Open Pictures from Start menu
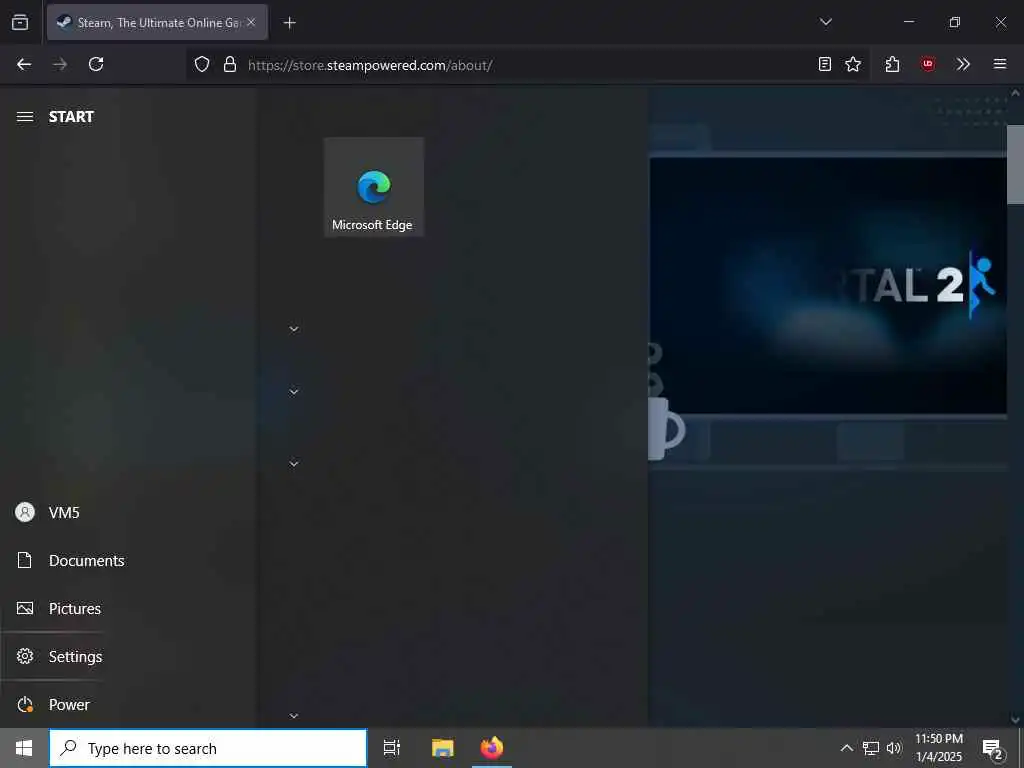This screenshot has width=1024, height=768. pos(59,609)
